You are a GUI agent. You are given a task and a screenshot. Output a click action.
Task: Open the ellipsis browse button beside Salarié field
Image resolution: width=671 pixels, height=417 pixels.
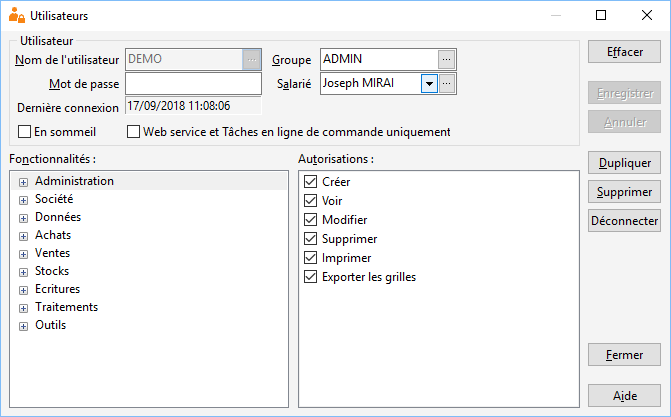(446, 83)
